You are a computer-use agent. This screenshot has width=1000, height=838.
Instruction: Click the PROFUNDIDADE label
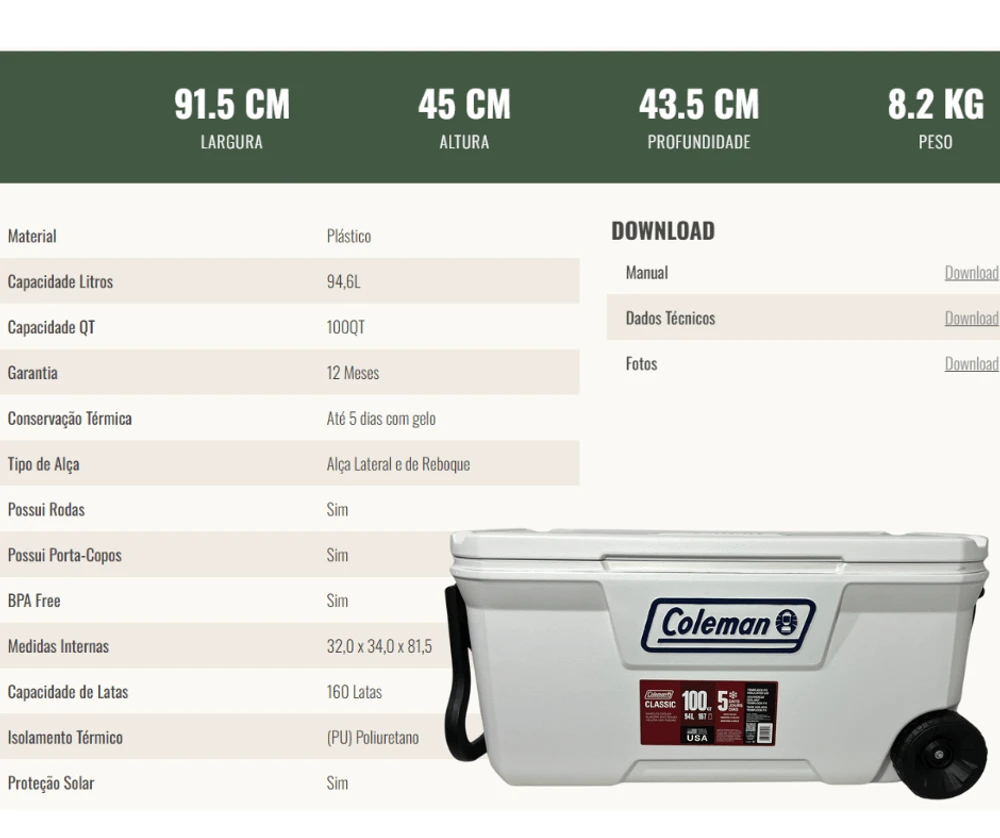coord(699,142)
